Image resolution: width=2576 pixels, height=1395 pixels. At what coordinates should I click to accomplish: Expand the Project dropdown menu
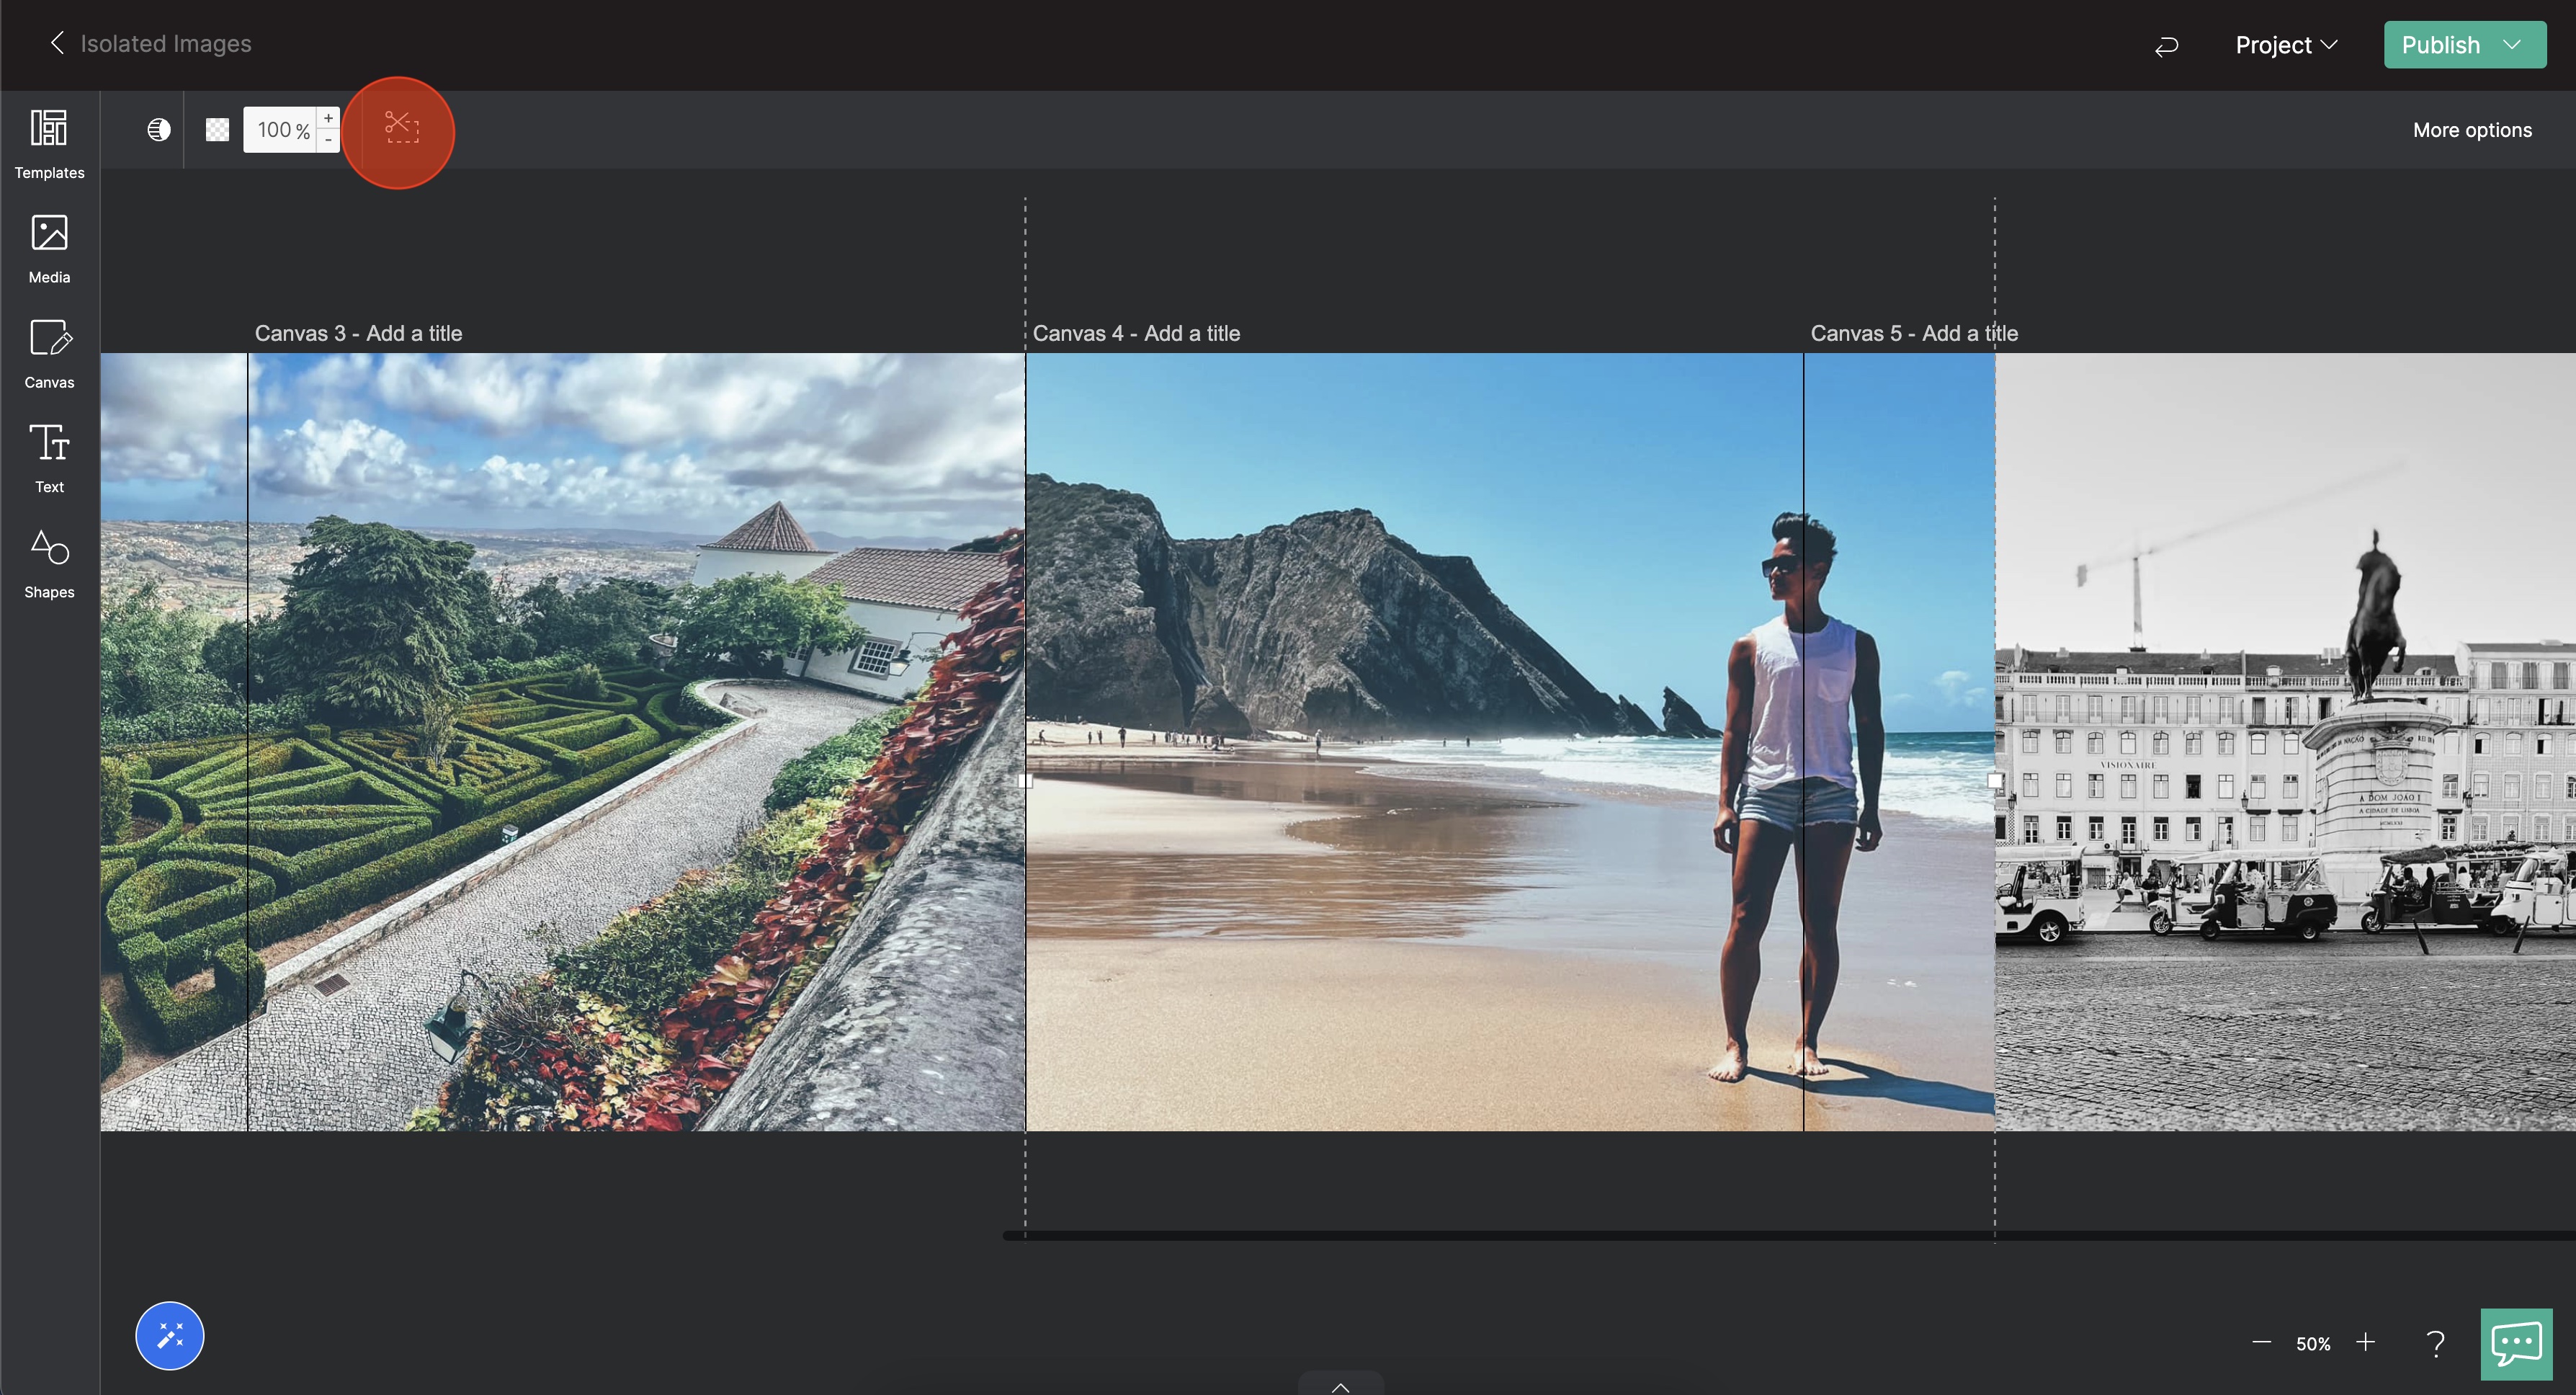[2286, 45]
